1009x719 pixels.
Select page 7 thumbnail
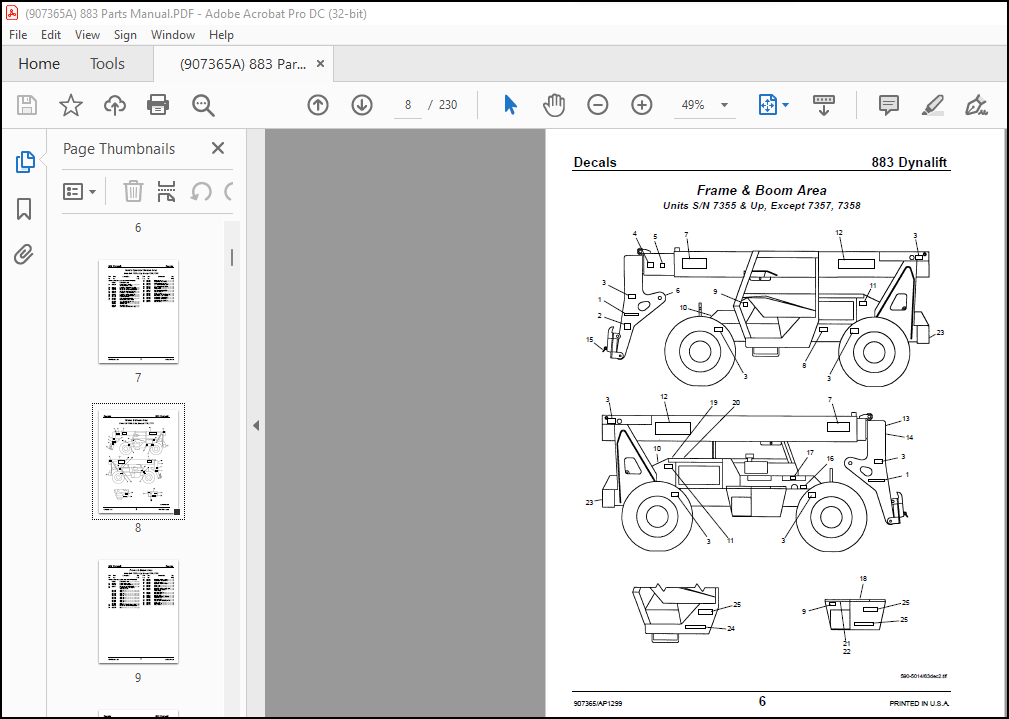(138, 312)
